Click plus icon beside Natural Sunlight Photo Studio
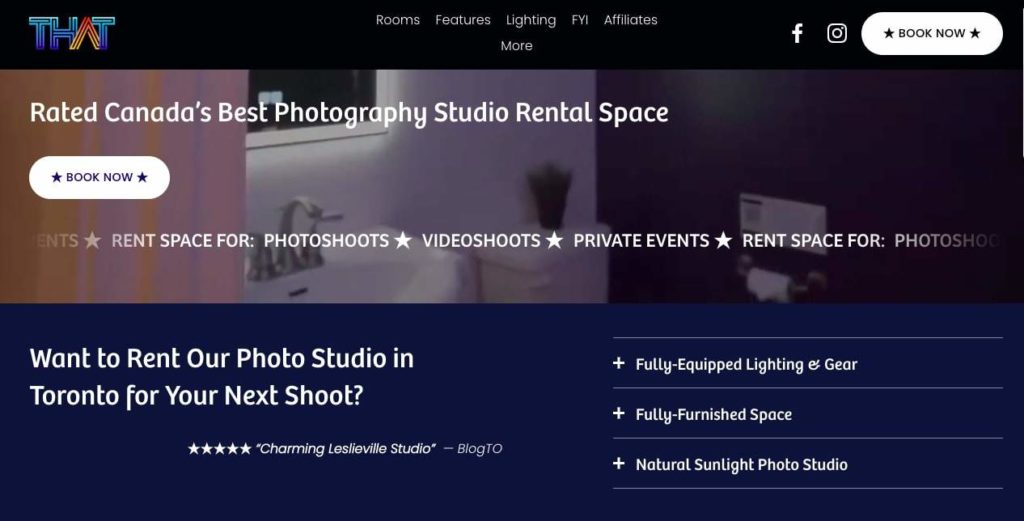This screenshot has height=521, width=1024. [x=618, y=464]
